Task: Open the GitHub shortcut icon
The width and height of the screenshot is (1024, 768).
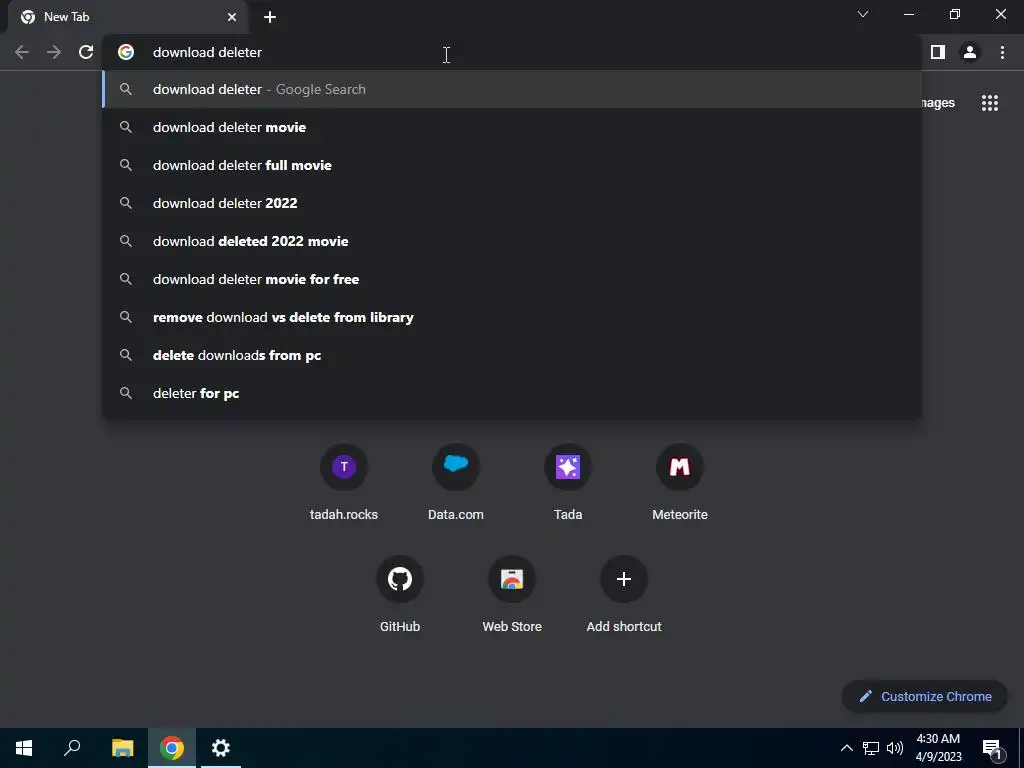Action: point(400,579)
